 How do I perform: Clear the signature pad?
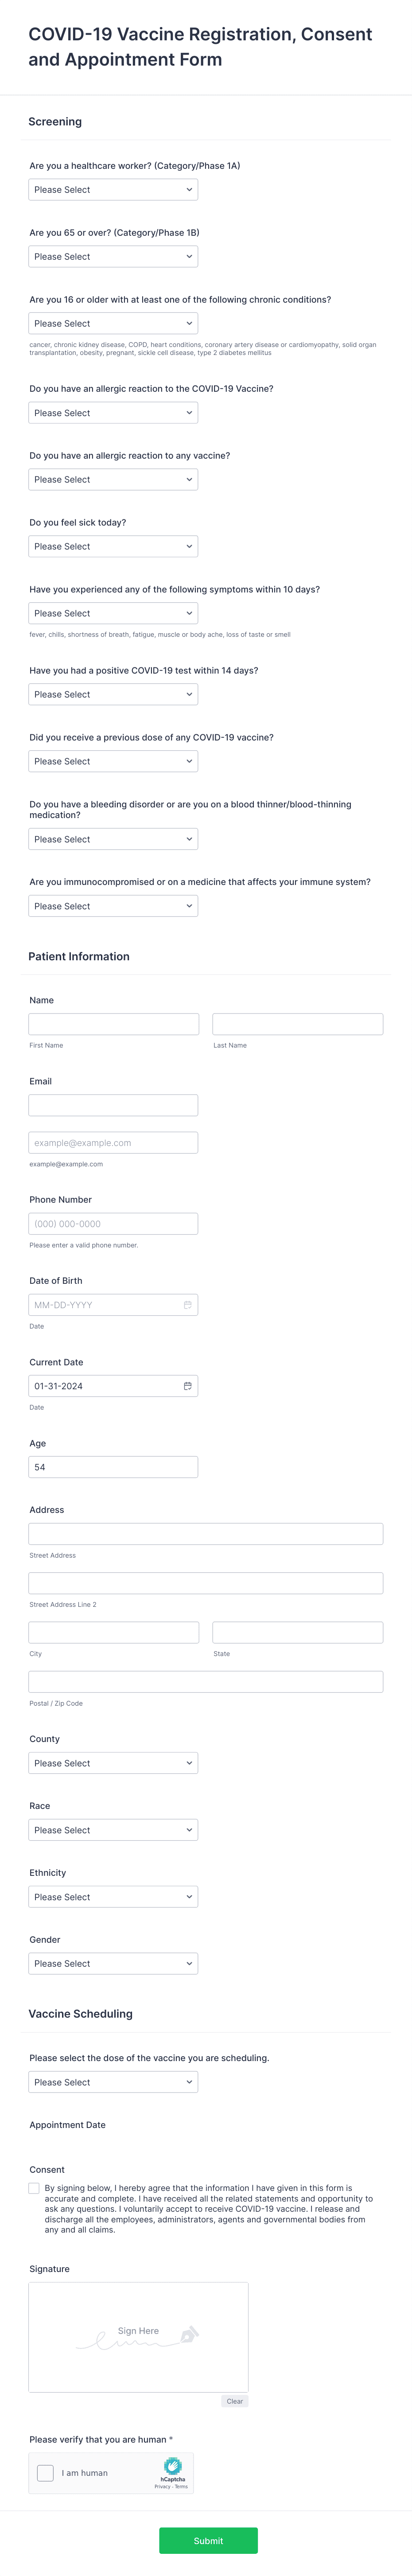point(235,2401)
